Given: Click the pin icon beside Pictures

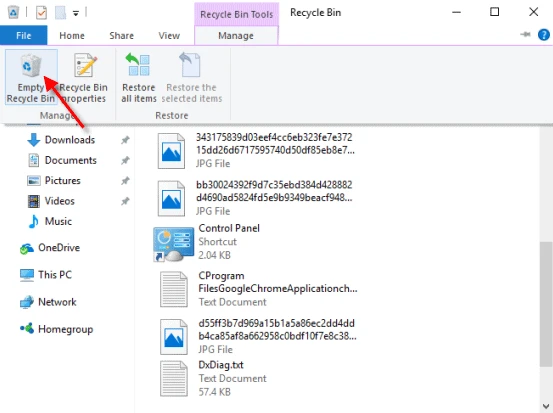Looking at the screenshot, I should tap(125, 181).
